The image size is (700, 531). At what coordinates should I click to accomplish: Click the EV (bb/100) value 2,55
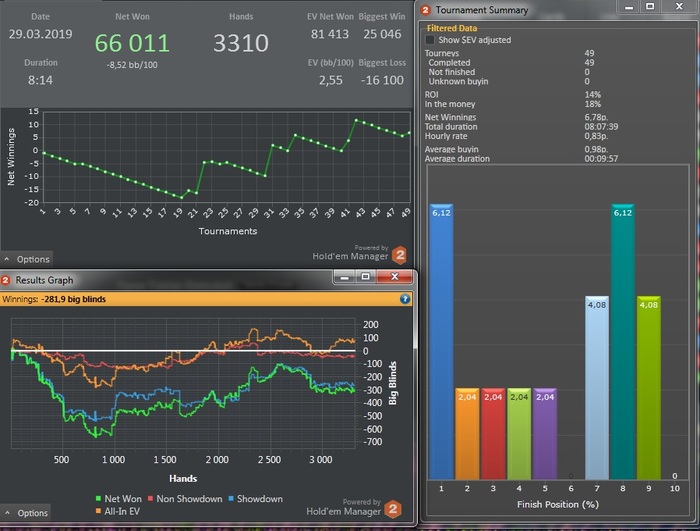pyautogui.click(x=330, y=80)
